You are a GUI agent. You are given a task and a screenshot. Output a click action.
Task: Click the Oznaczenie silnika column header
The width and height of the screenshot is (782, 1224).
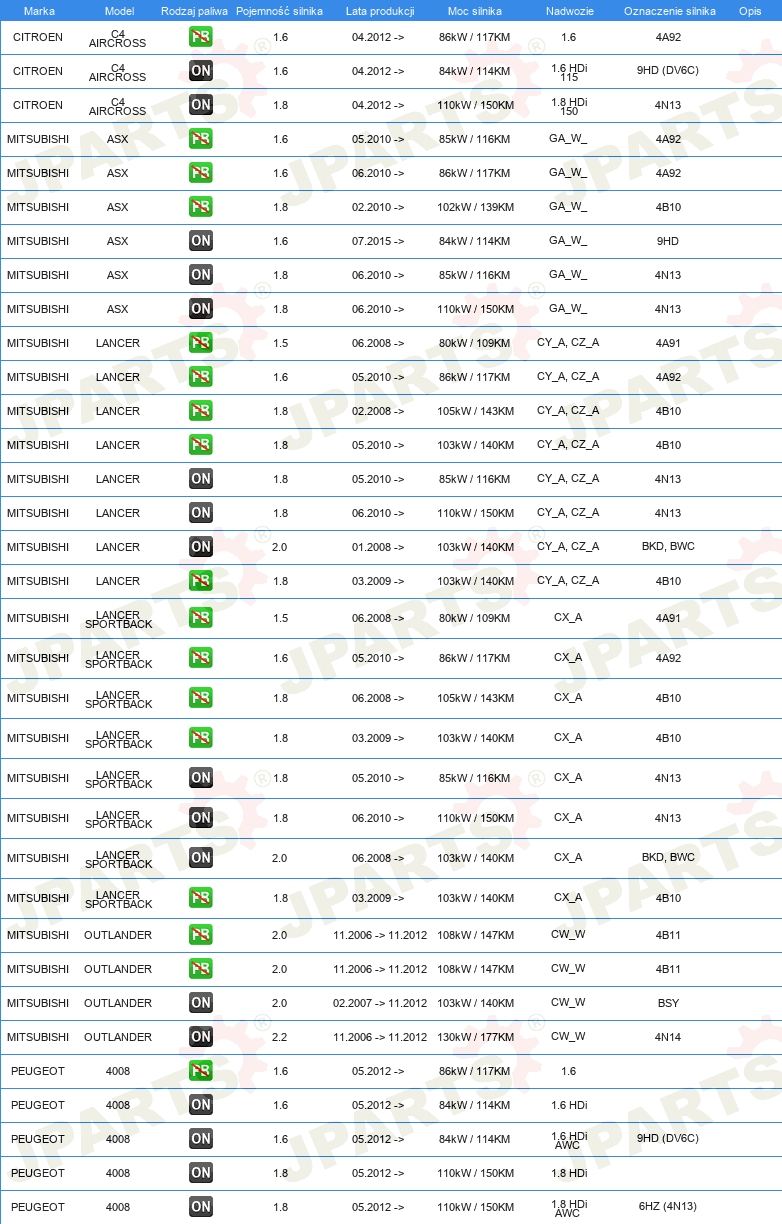pyautogui.click(x=669, y=11)
